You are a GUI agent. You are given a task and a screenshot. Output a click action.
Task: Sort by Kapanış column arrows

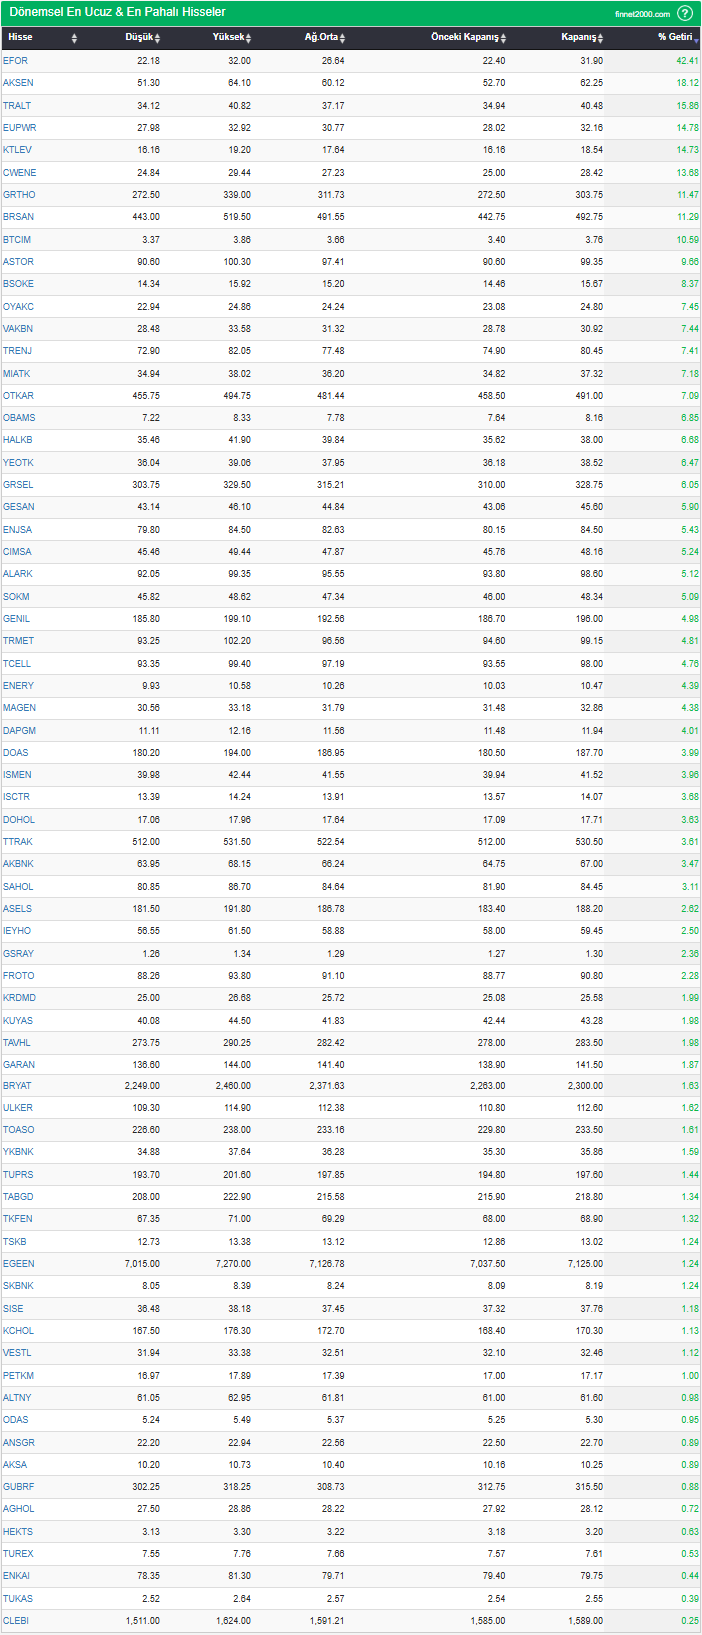tap(600, 38)
